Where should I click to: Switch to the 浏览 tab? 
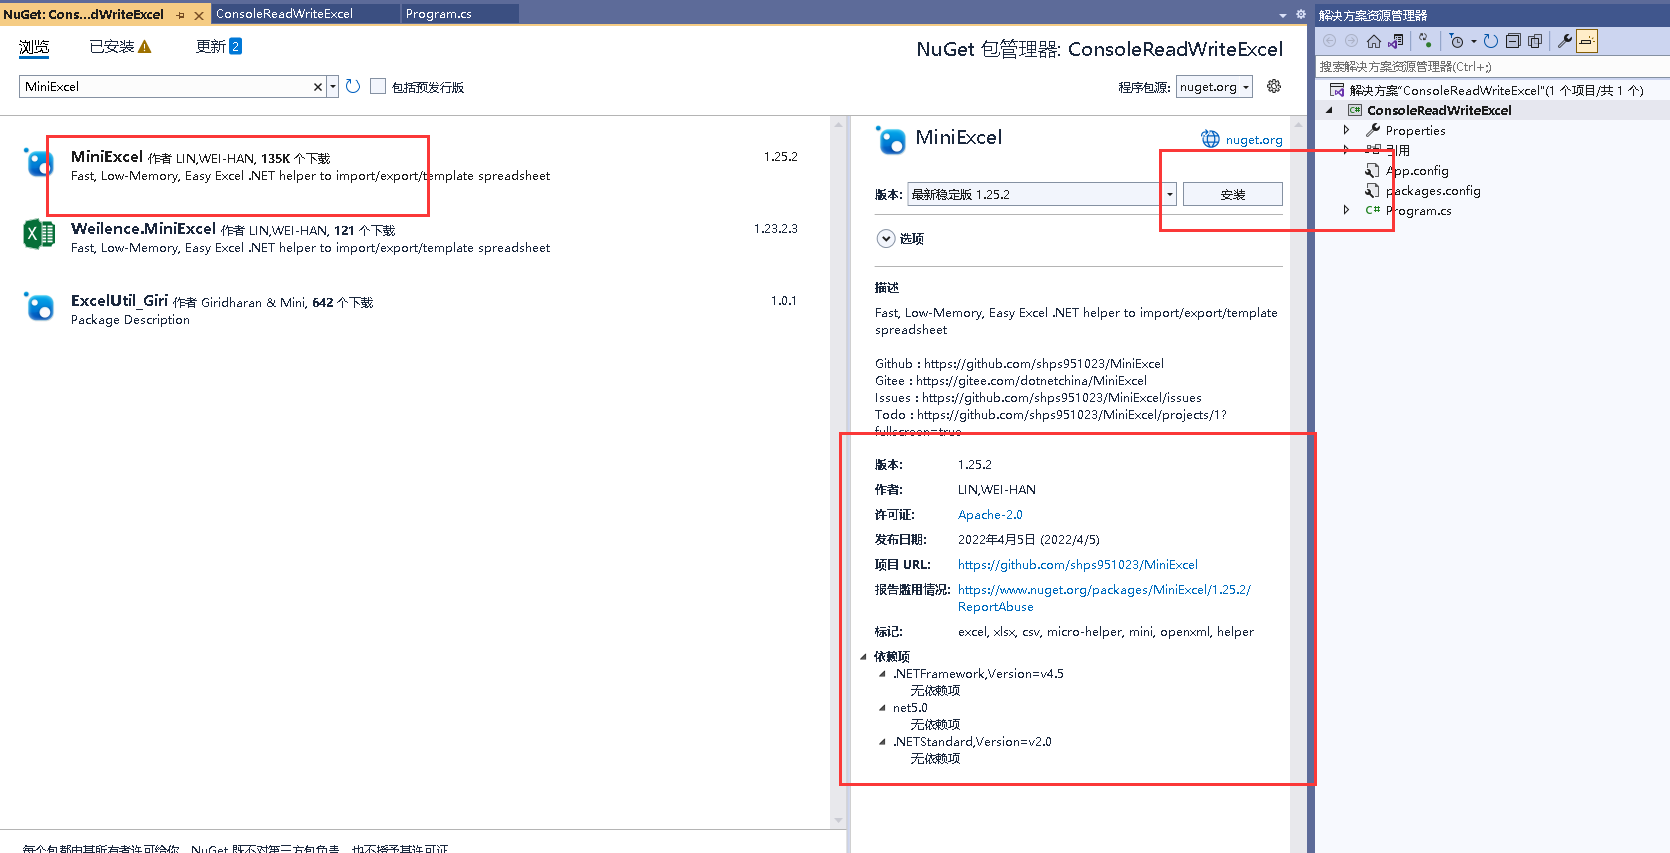34,47
